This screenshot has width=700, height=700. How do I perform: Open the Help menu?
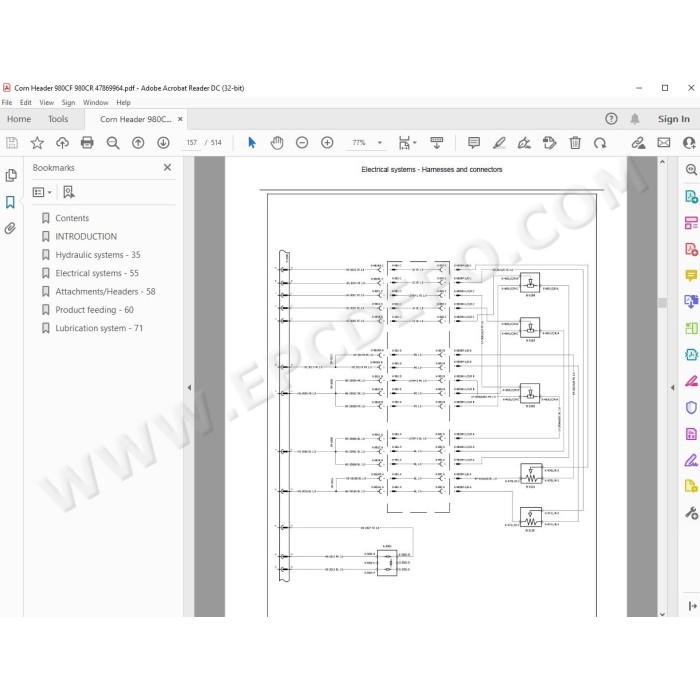pyautogui.click(x=124, y=102)
